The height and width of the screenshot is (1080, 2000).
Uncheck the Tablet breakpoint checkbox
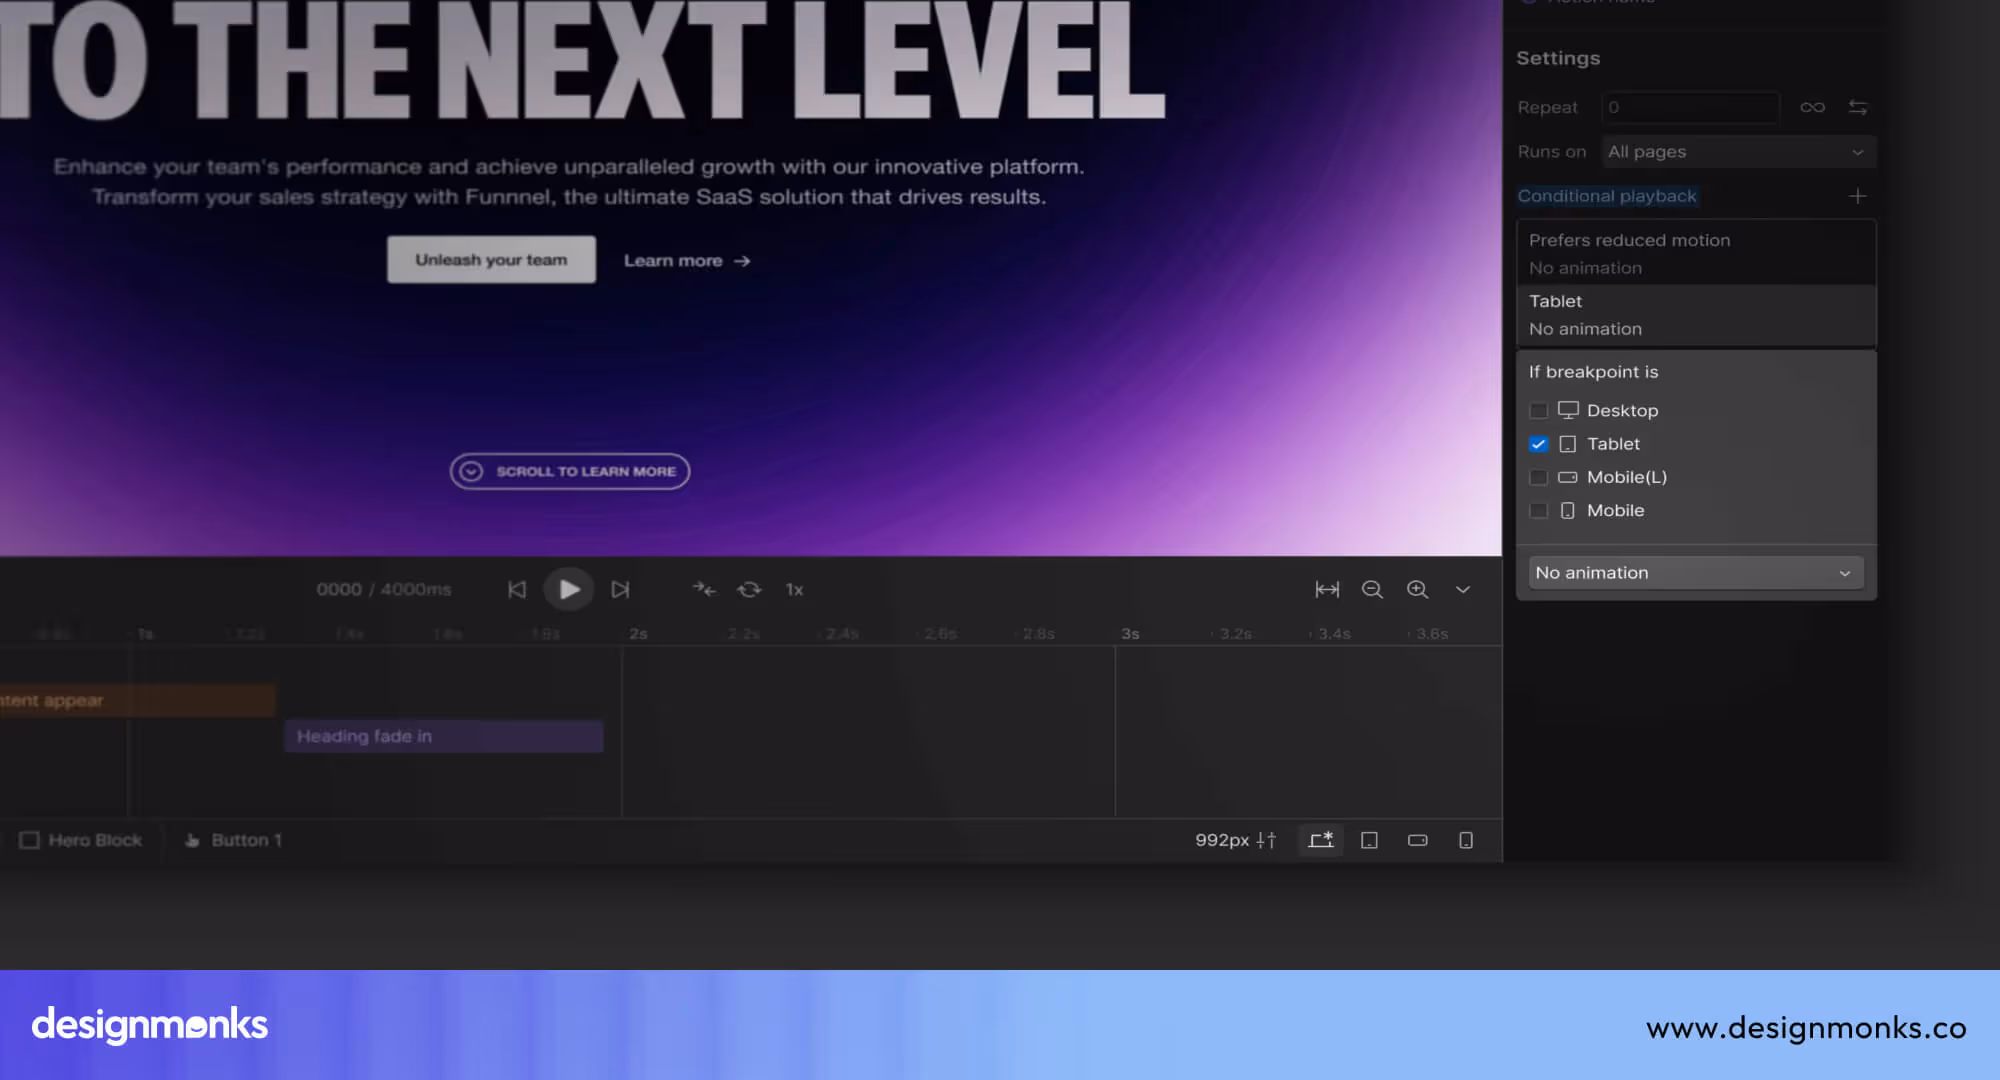click(1539, 444)
